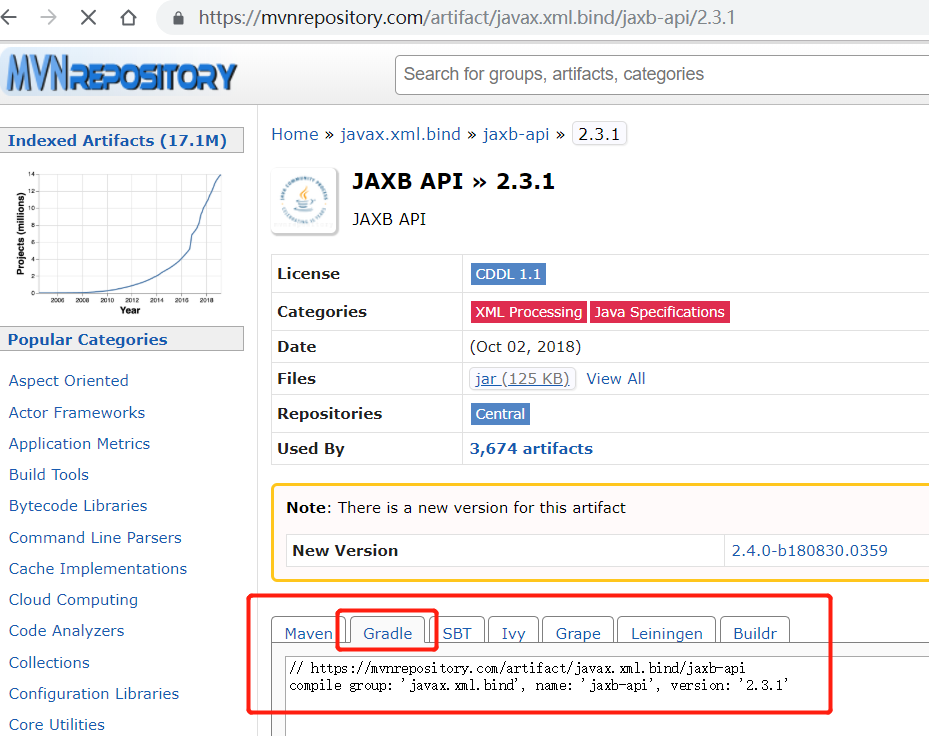Click the lock icon in address bar

coord(178,18)
